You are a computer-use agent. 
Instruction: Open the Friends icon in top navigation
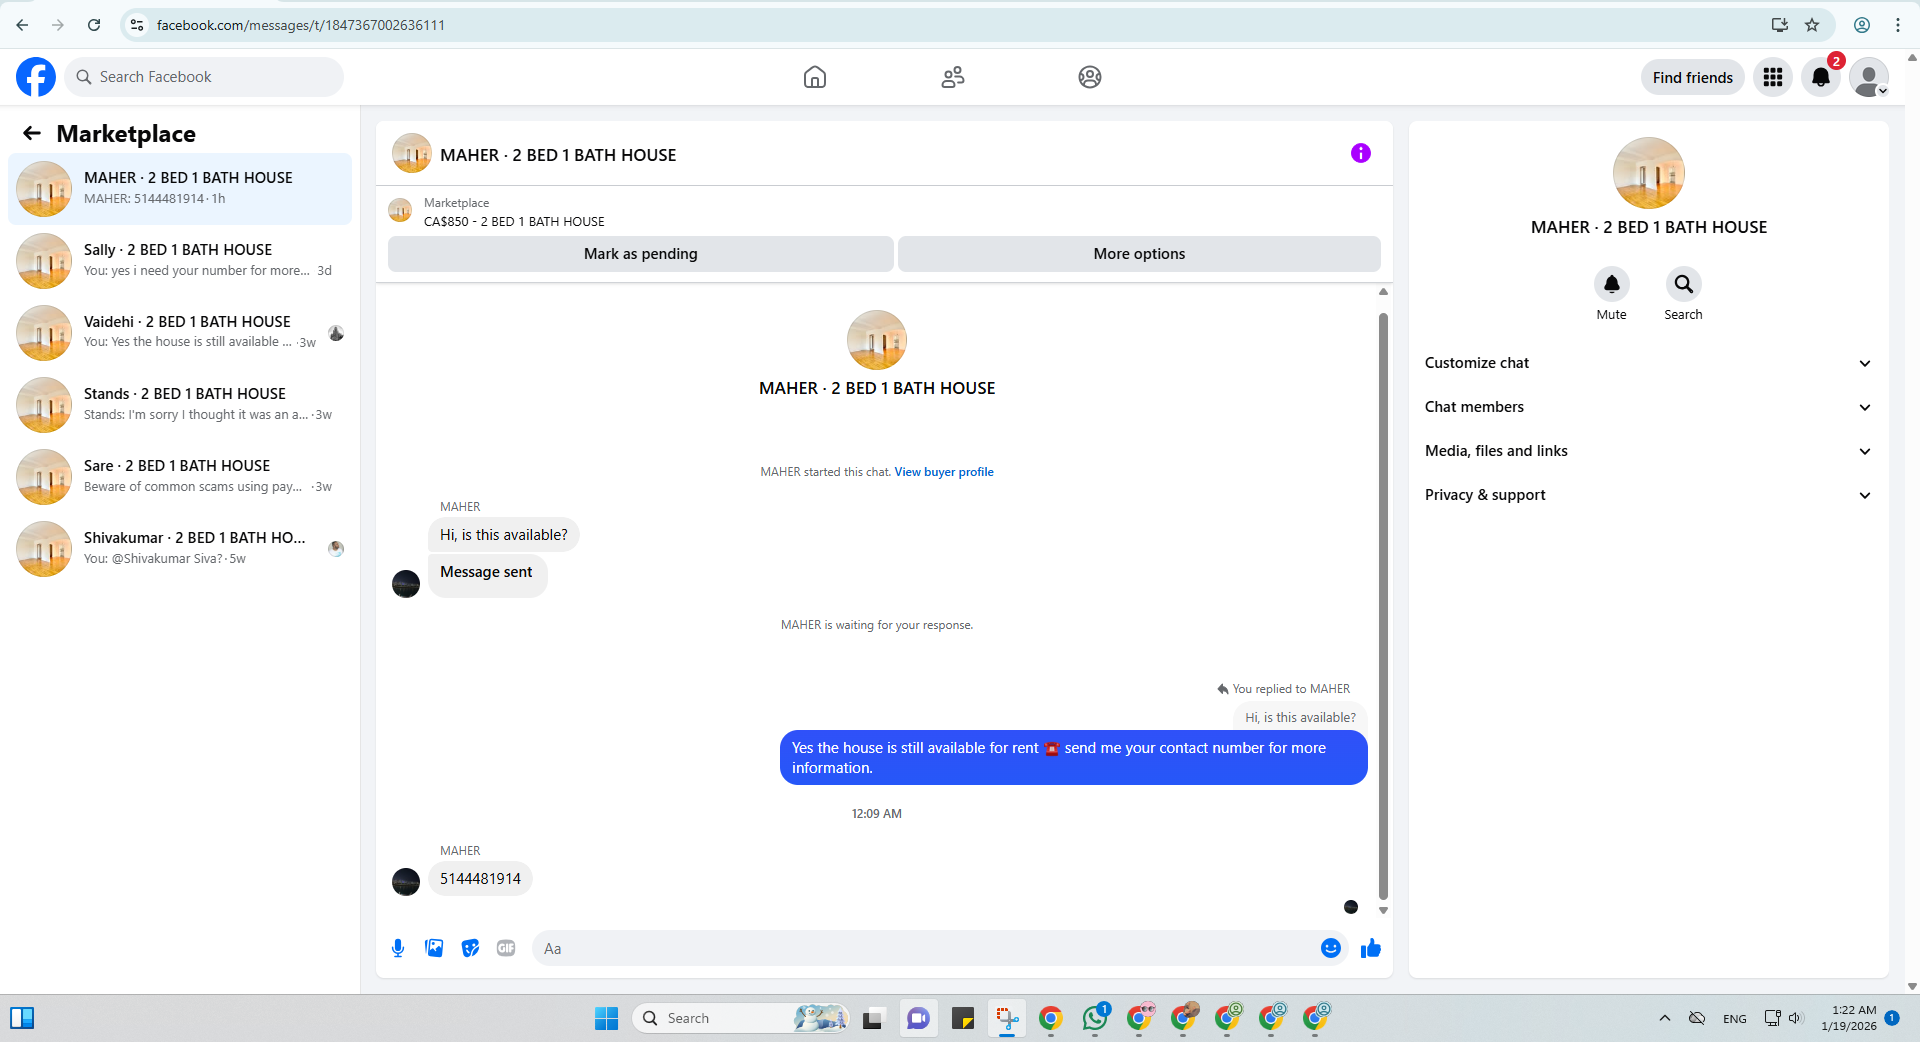click(953, 77)
